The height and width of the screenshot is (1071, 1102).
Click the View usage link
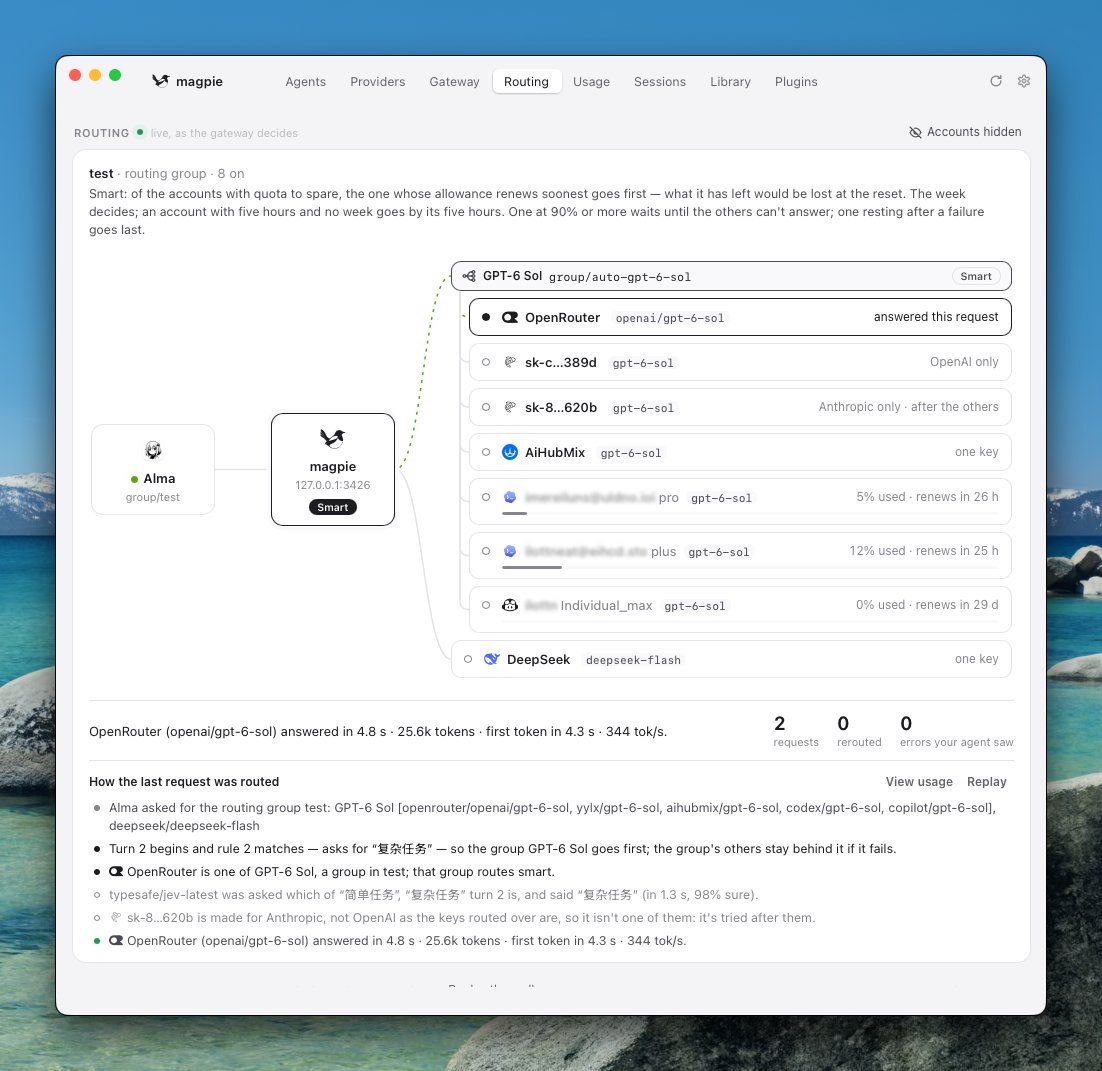click(x=919, y=781)
